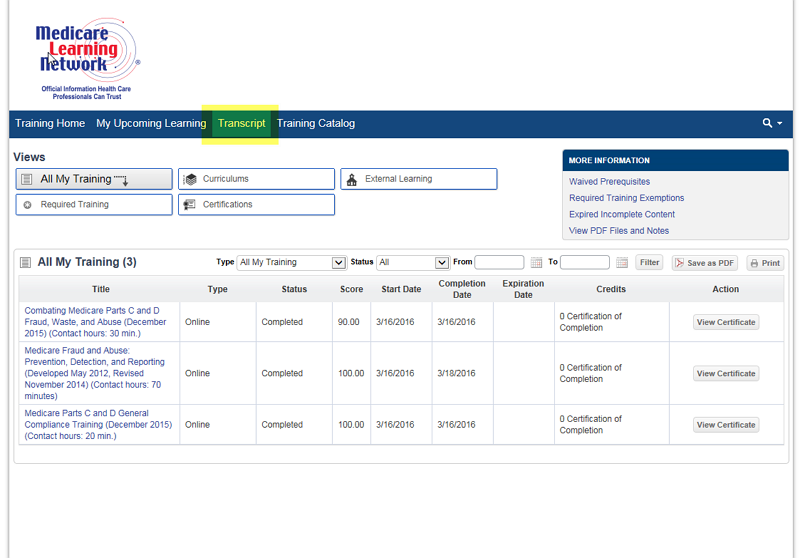Click the MORE INFORMATION panel header
Viewport: 800px width, 558px height.
click(x=675, y=160)
